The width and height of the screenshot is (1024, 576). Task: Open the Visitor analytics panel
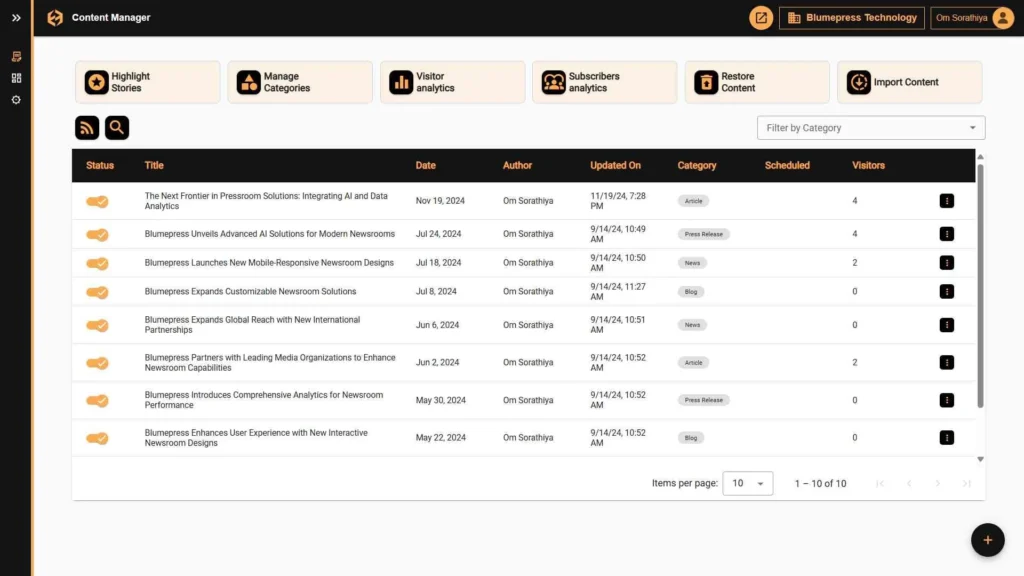click(452, 82)
